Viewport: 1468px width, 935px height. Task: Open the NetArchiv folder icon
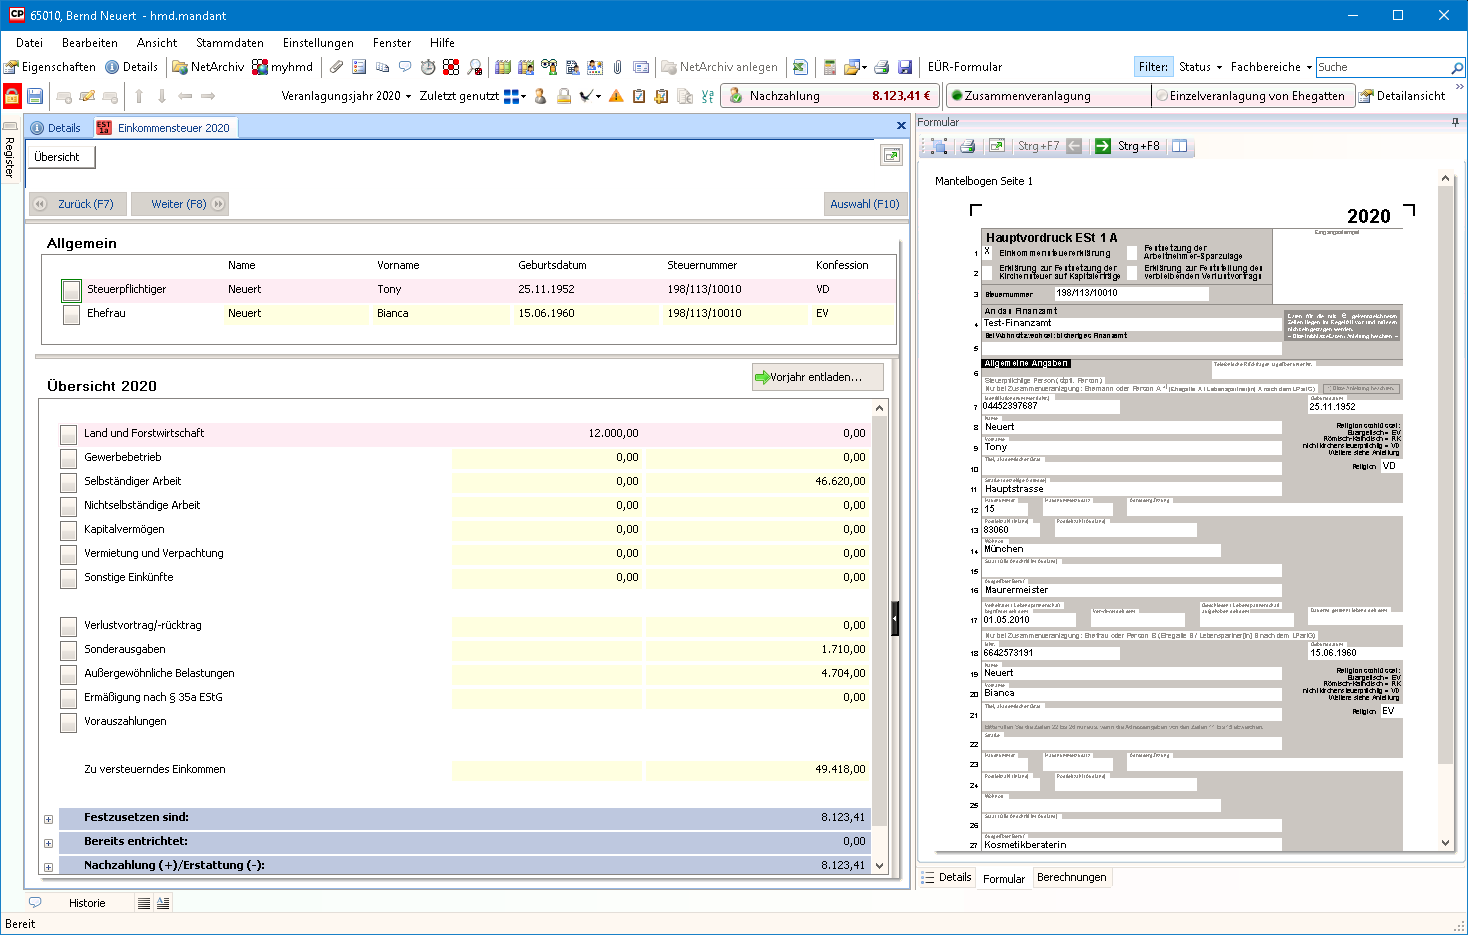point(180,67)
